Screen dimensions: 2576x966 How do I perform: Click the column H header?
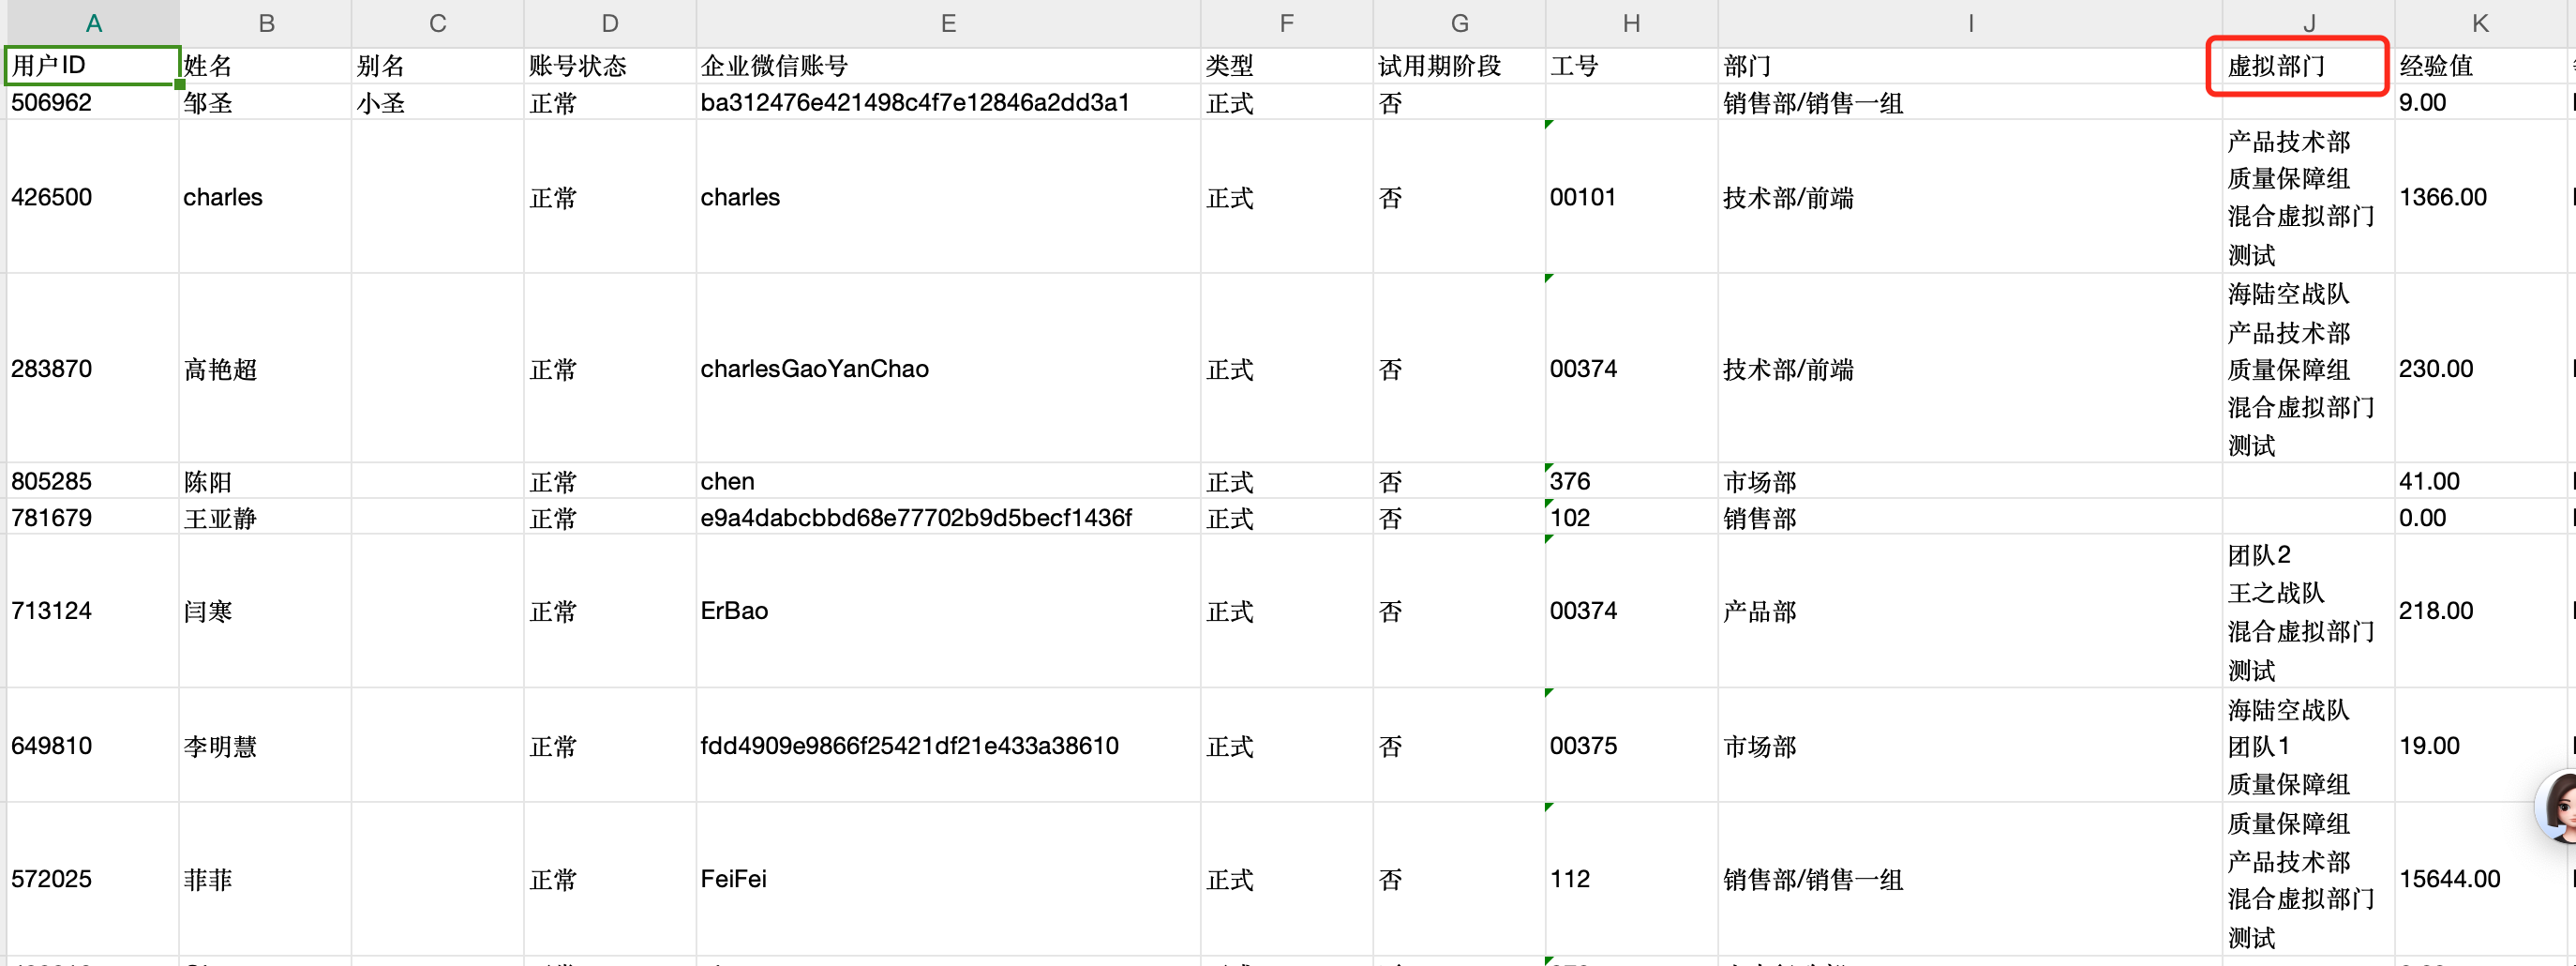point(1630,23)
